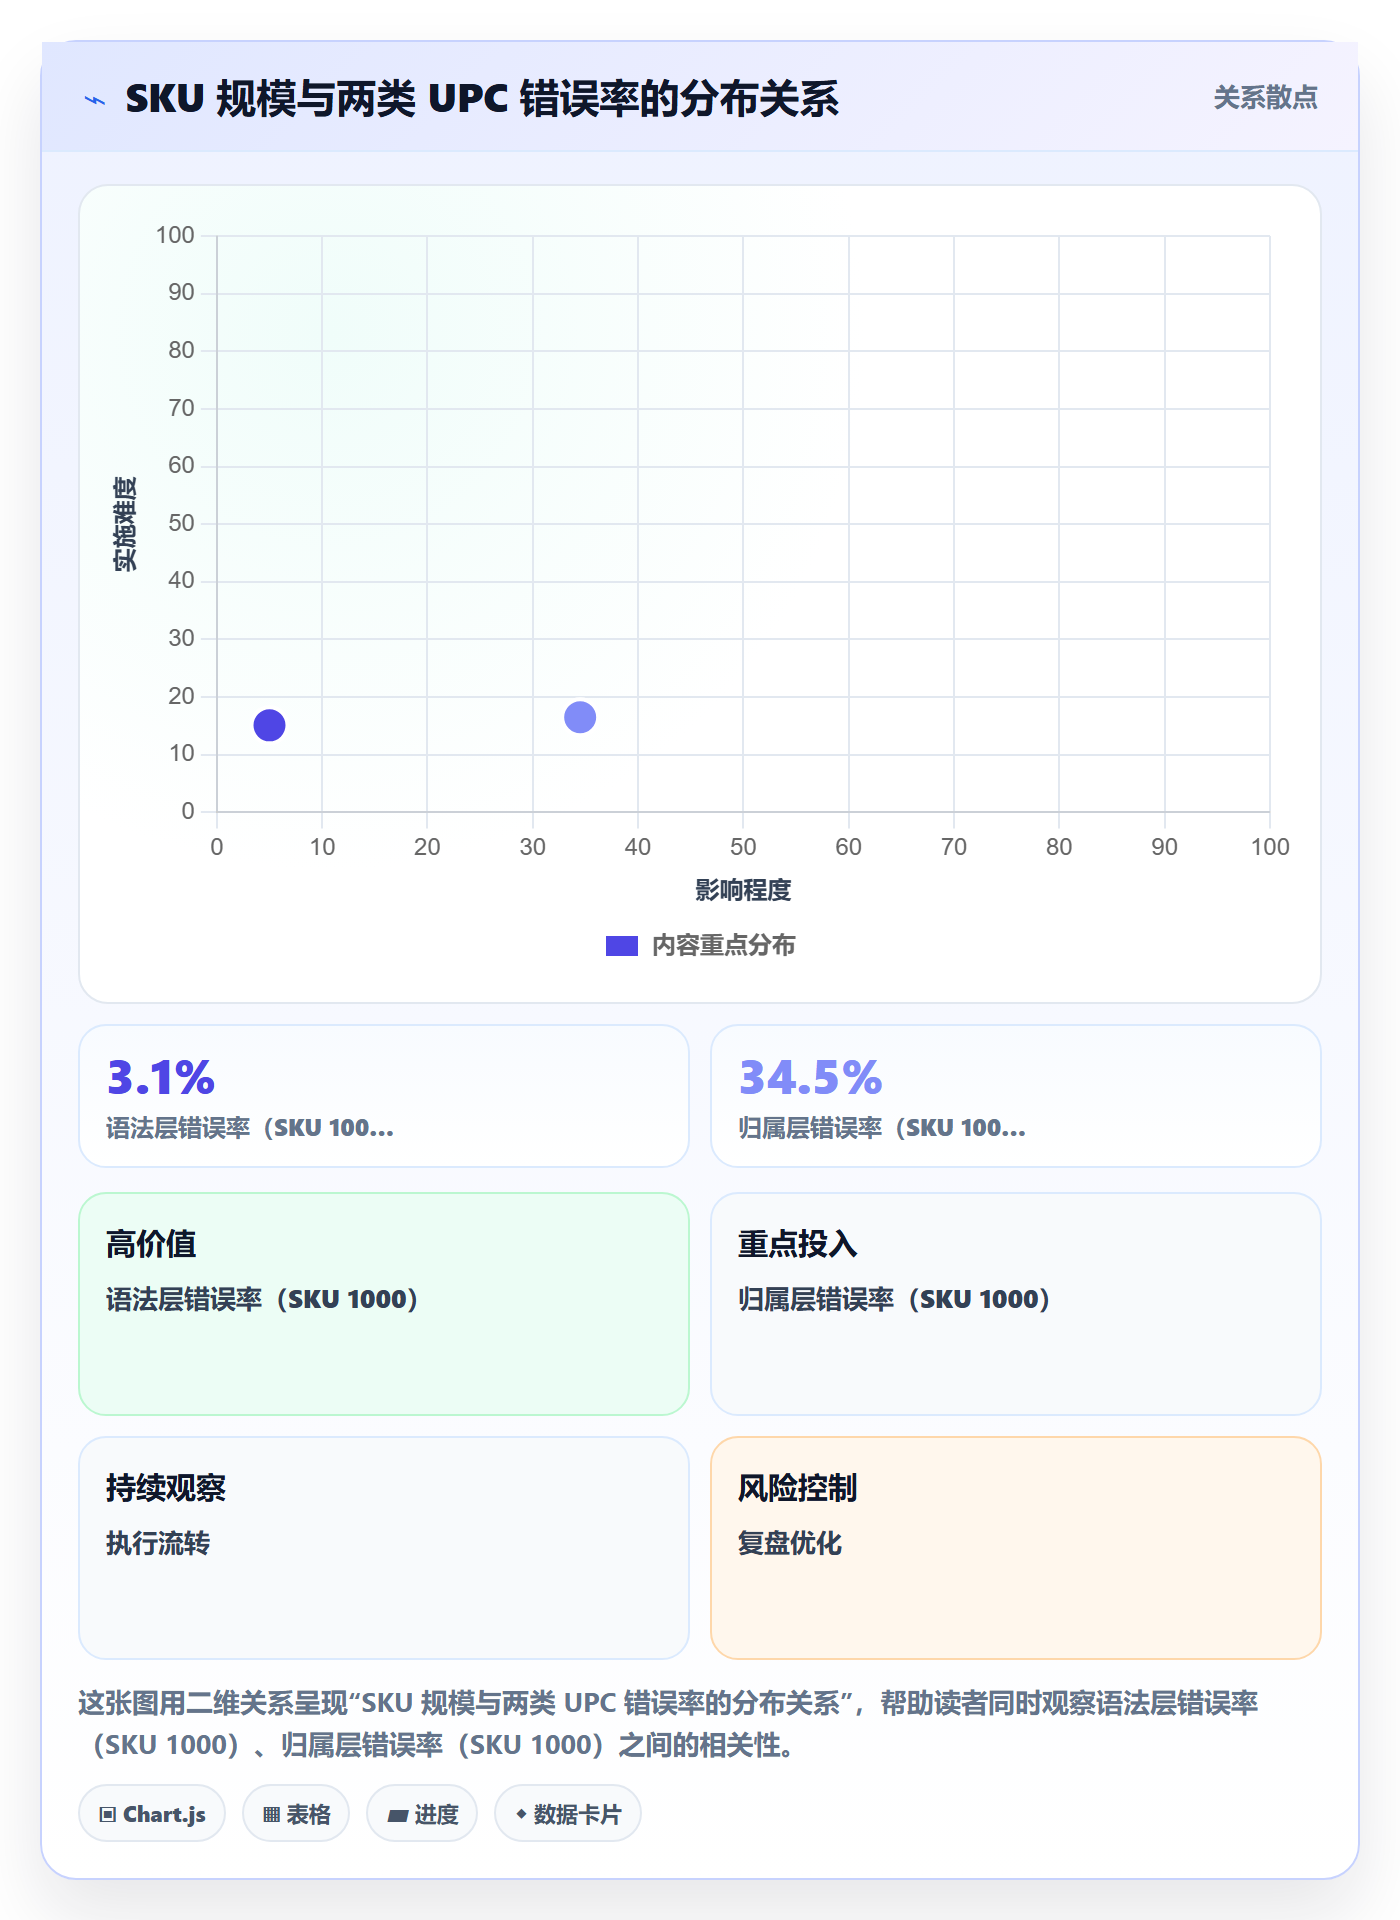Click the Chart.js chip square icon
The image size is (1400, 1920).
(x=108, y=1815)
